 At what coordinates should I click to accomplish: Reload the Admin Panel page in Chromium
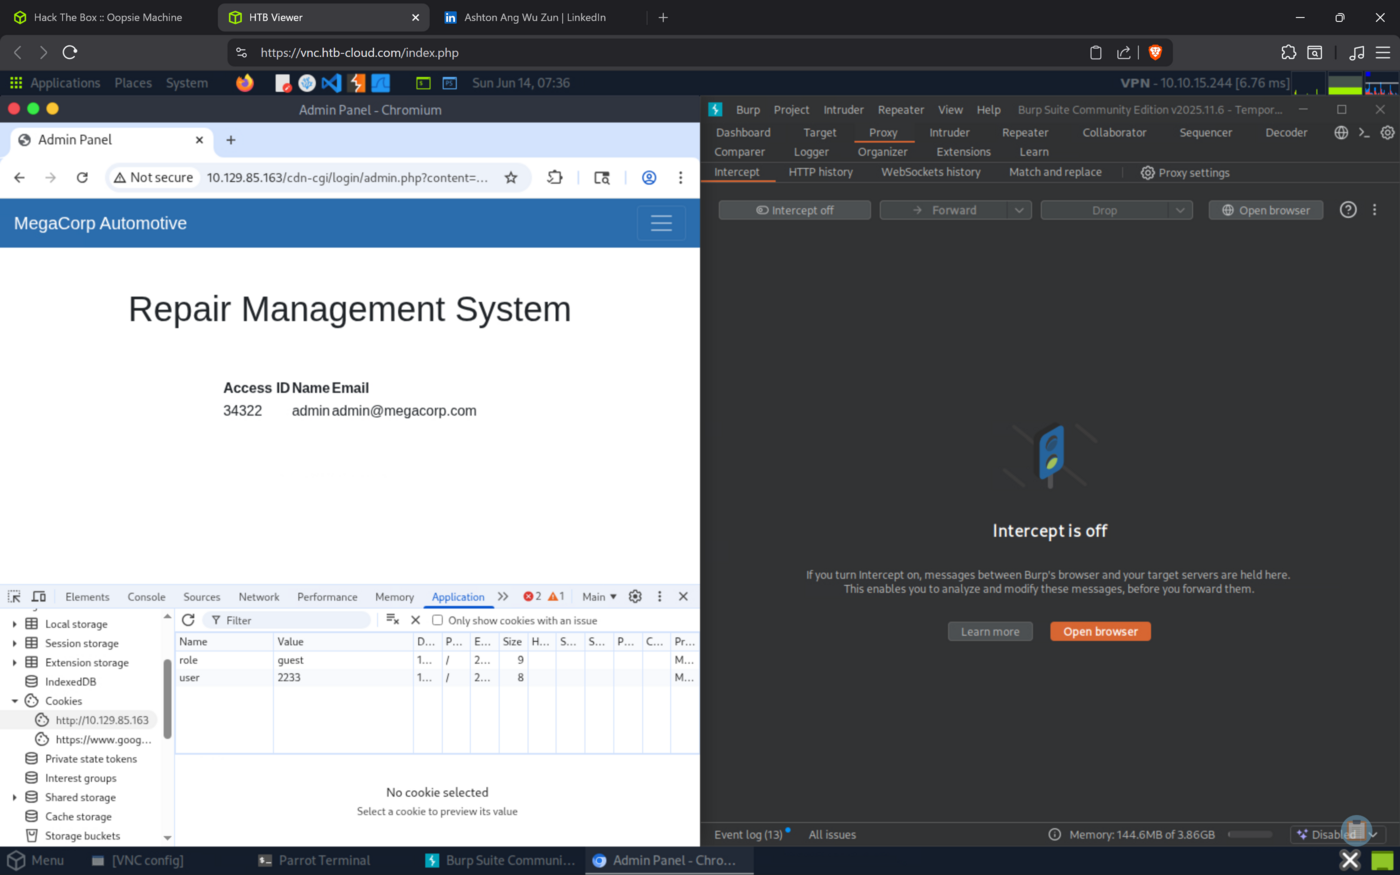(82, 177)
